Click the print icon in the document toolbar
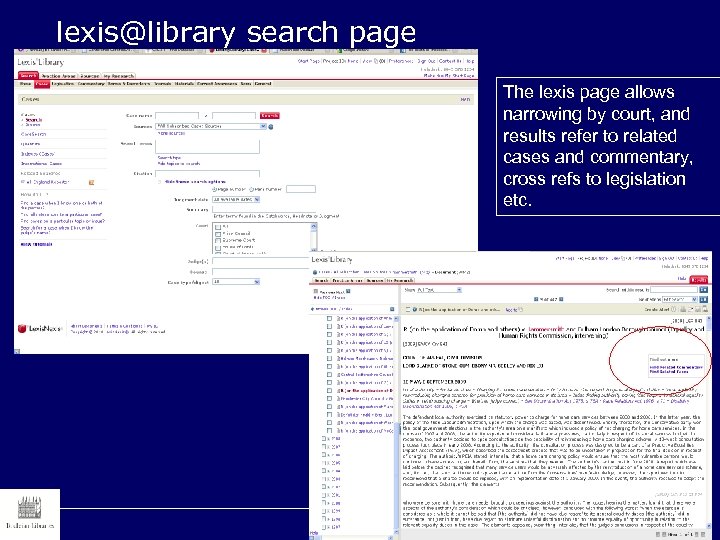 click(683, 310)
